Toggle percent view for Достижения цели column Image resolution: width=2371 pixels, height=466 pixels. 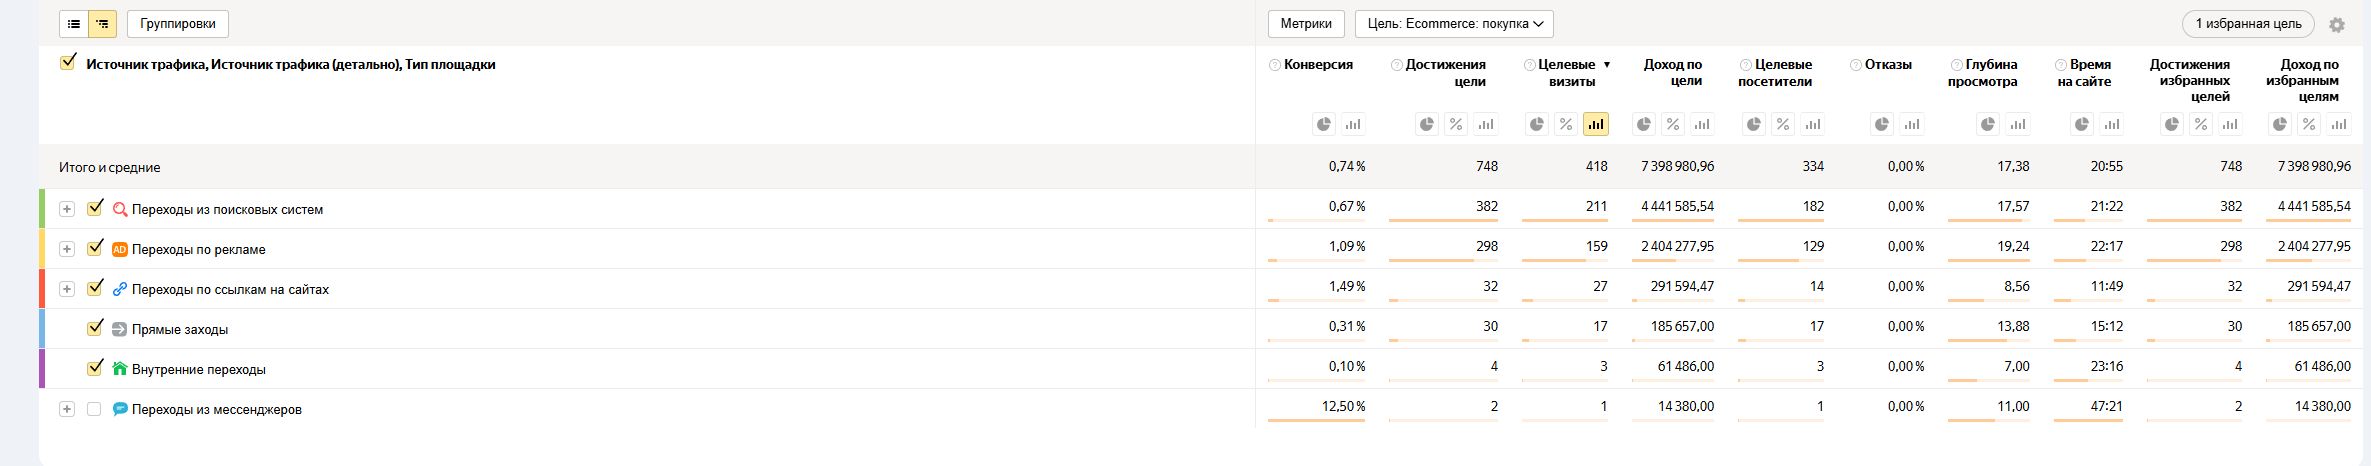click(x=1456, y=125)
